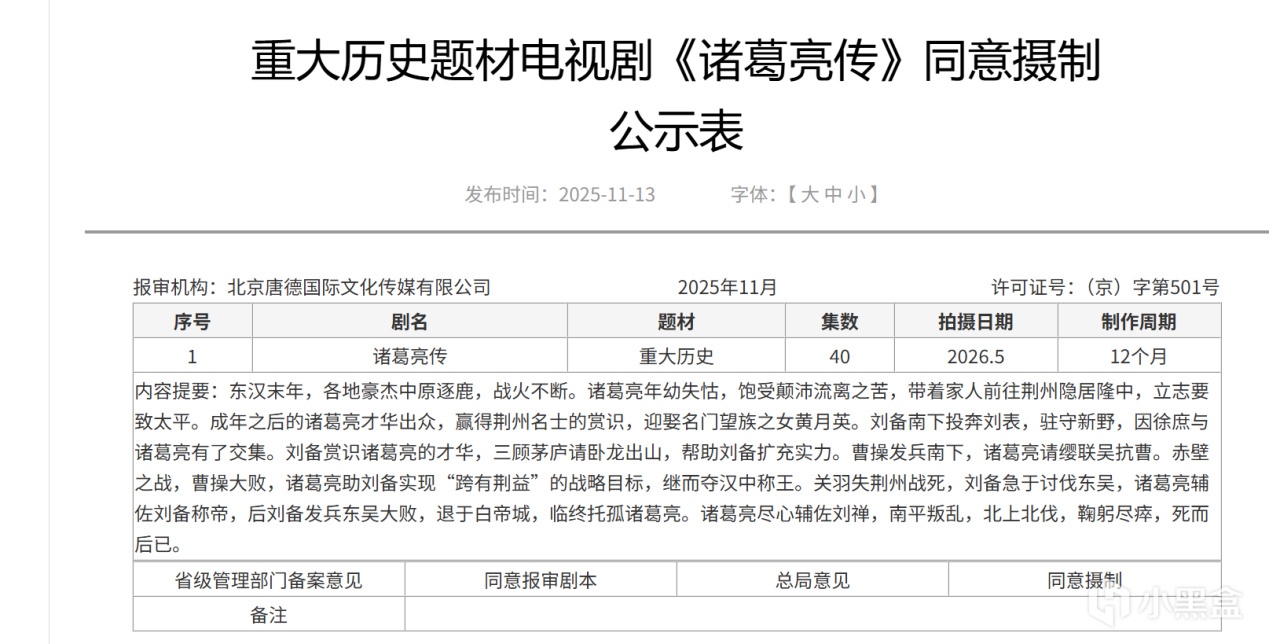Click the 剧名 column header

(x=409, y=322)
